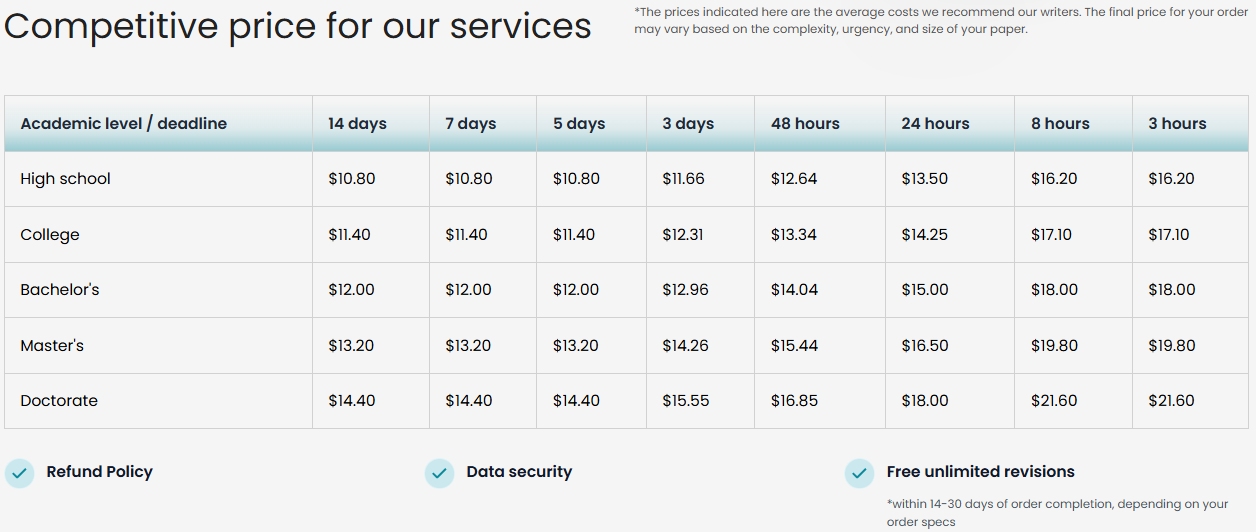Select the High school row label
This screenshot has width=1256, height=532.
(x=65, y=179)
